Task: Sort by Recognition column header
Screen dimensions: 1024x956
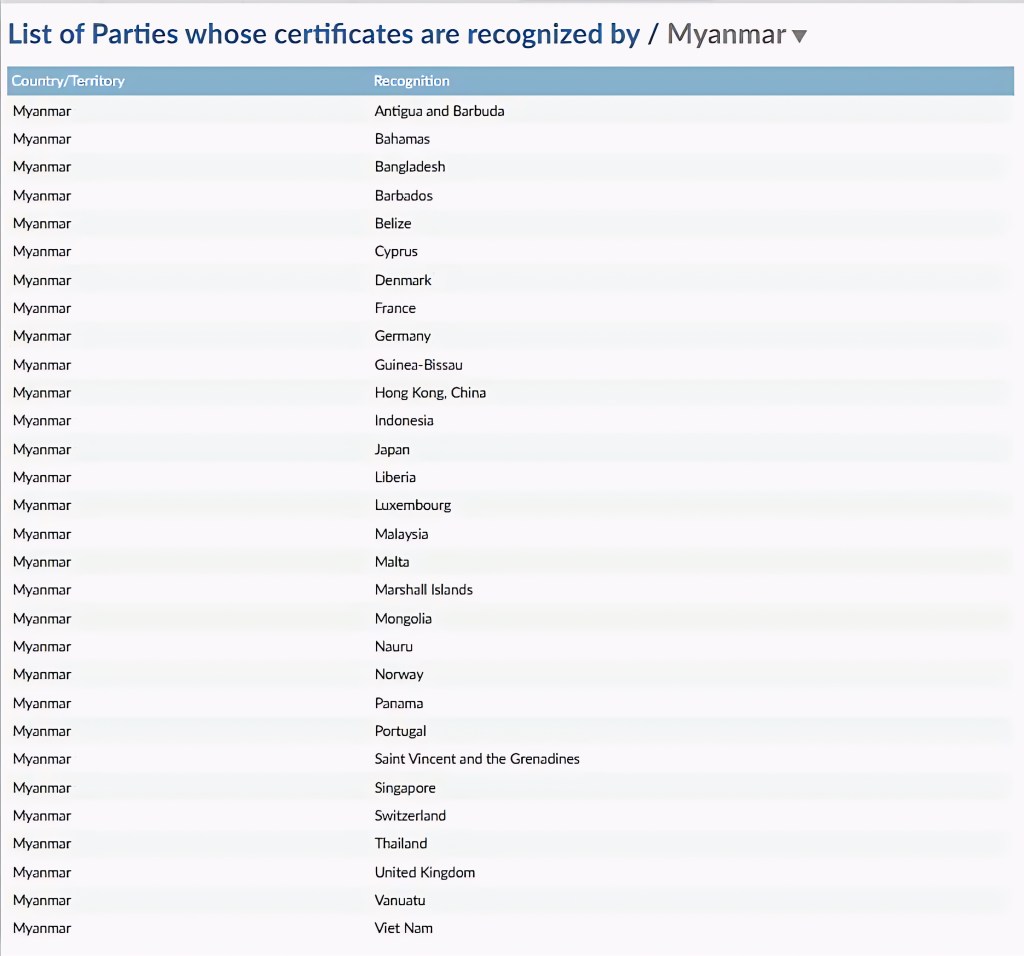Action: click(x=411, y=81)
